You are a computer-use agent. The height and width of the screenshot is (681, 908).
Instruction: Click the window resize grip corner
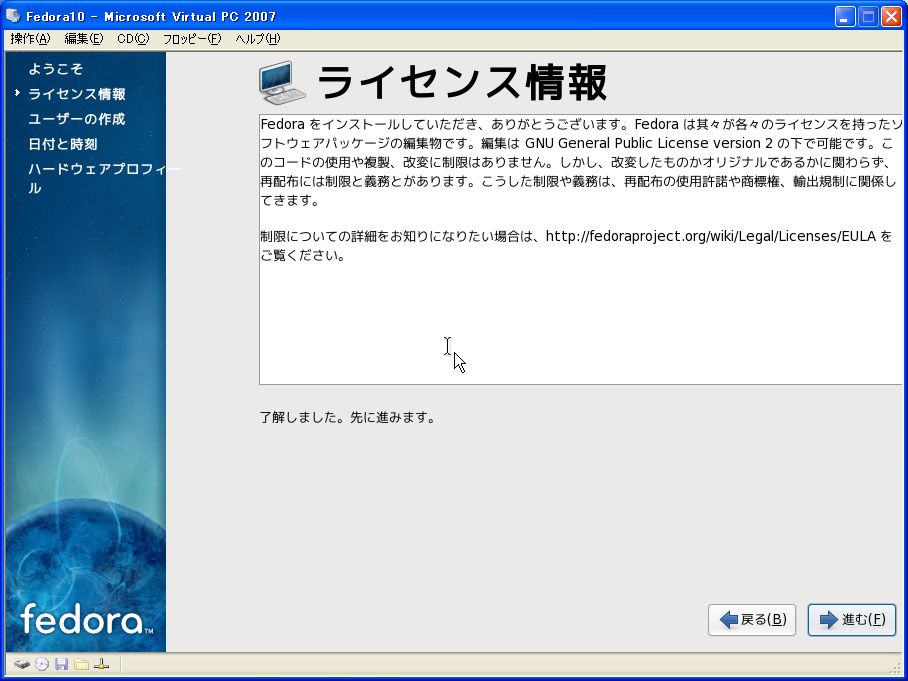click(x=895, y=668)
